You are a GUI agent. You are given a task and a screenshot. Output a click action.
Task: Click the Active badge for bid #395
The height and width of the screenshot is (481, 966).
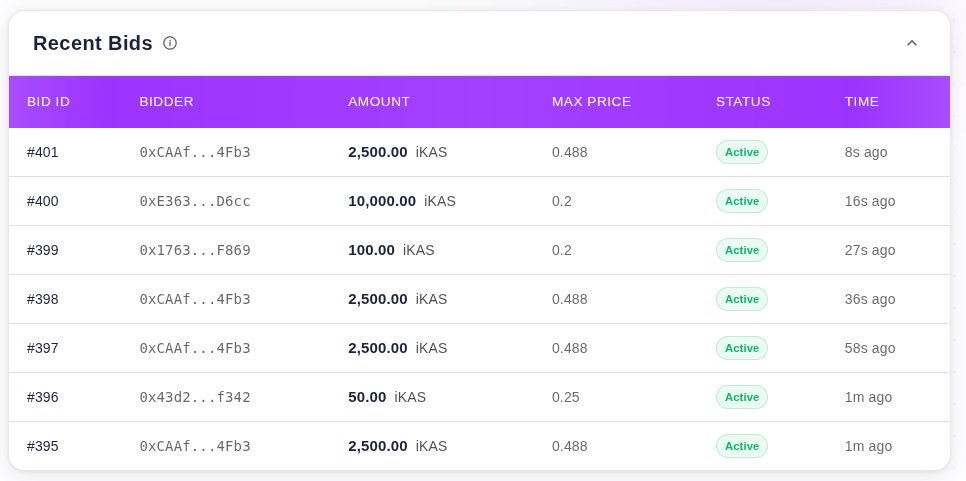[742, 446]
